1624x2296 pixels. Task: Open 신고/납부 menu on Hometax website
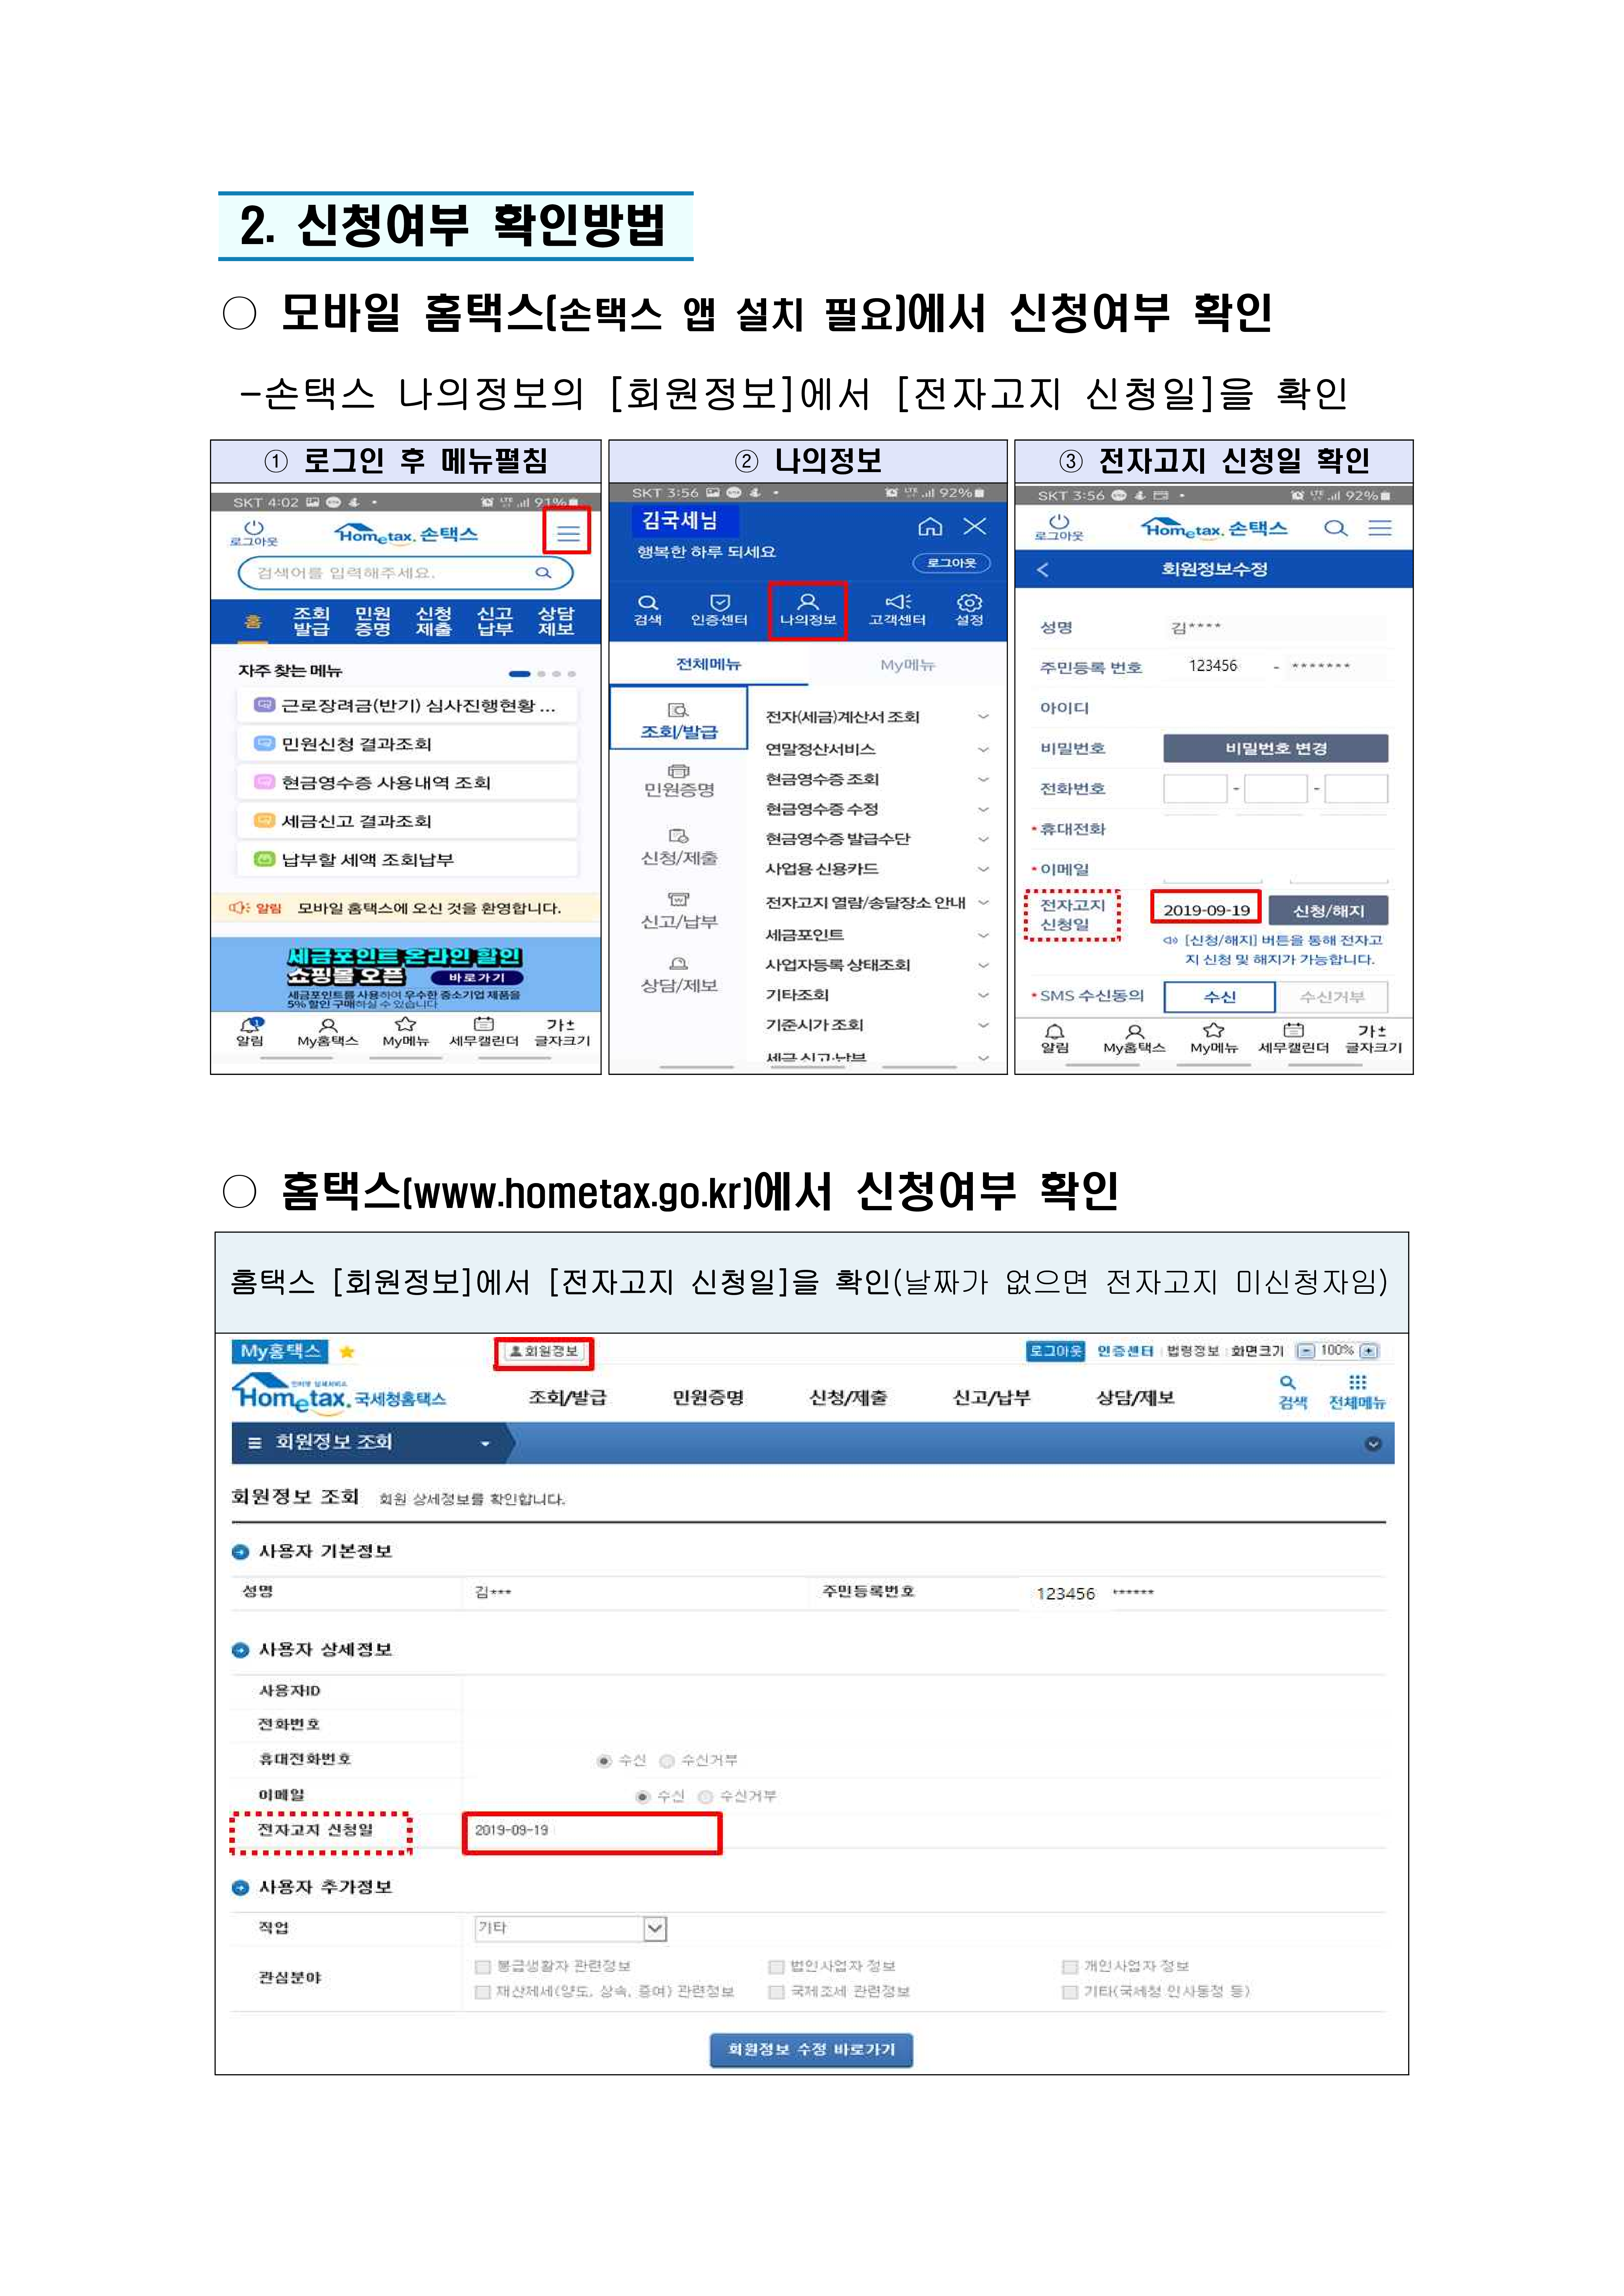(x=991, y=1398)
